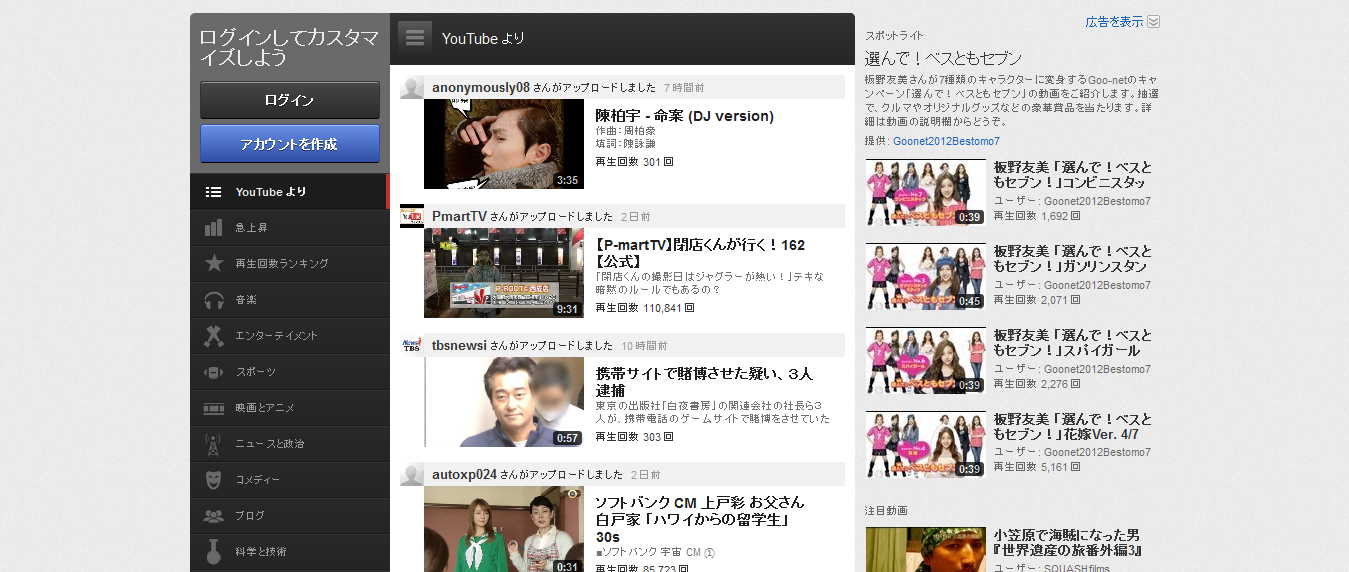Image resolution: width=1349 pixels, height=572 pixels.
Task: Open PmartTV uploader link
Action: click(460, 217)
